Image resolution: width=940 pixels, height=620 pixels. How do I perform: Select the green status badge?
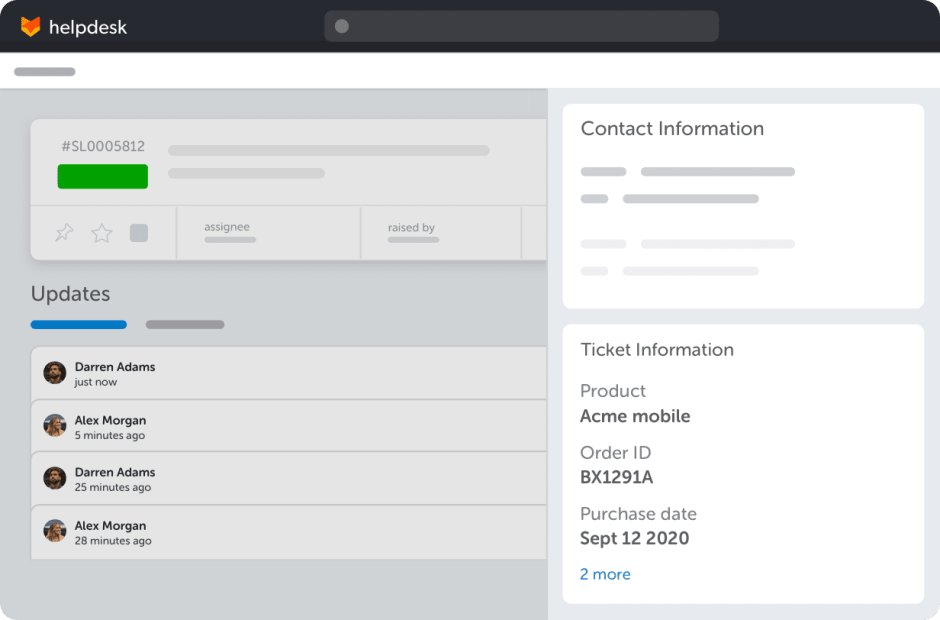103,176
